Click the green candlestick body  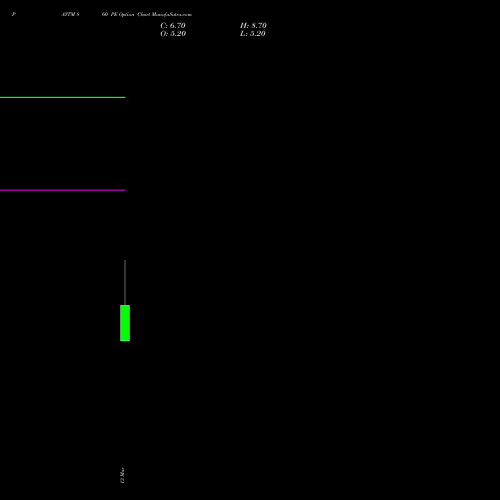point(125,323)
